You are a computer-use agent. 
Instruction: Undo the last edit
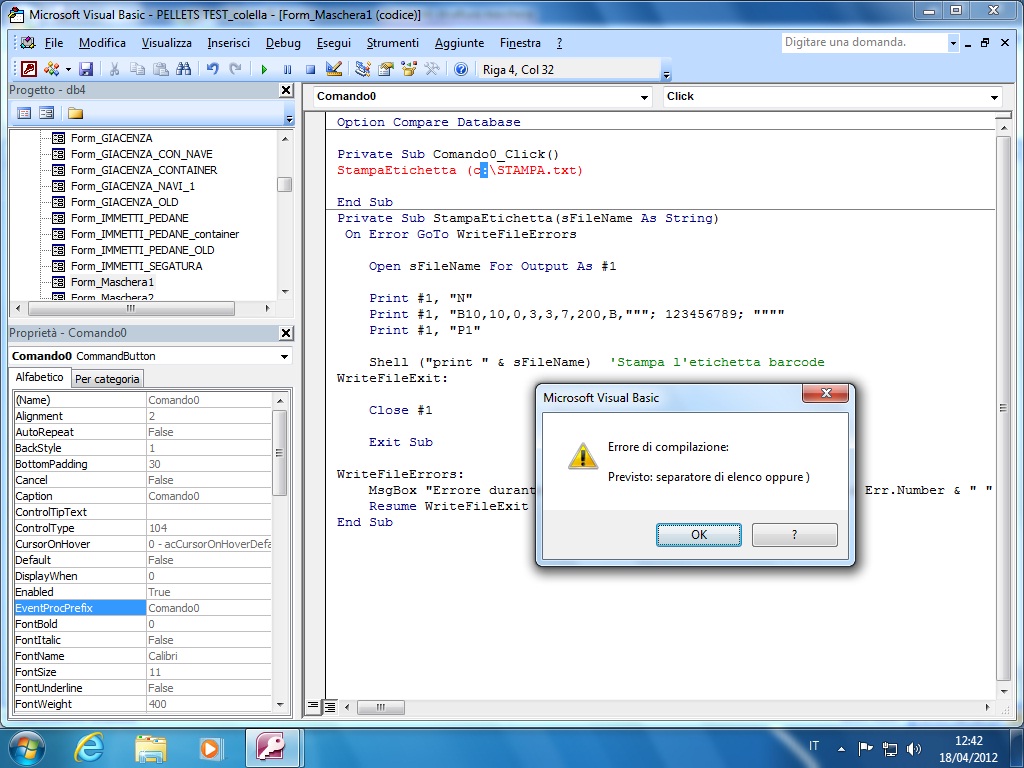tap(212, 69)
